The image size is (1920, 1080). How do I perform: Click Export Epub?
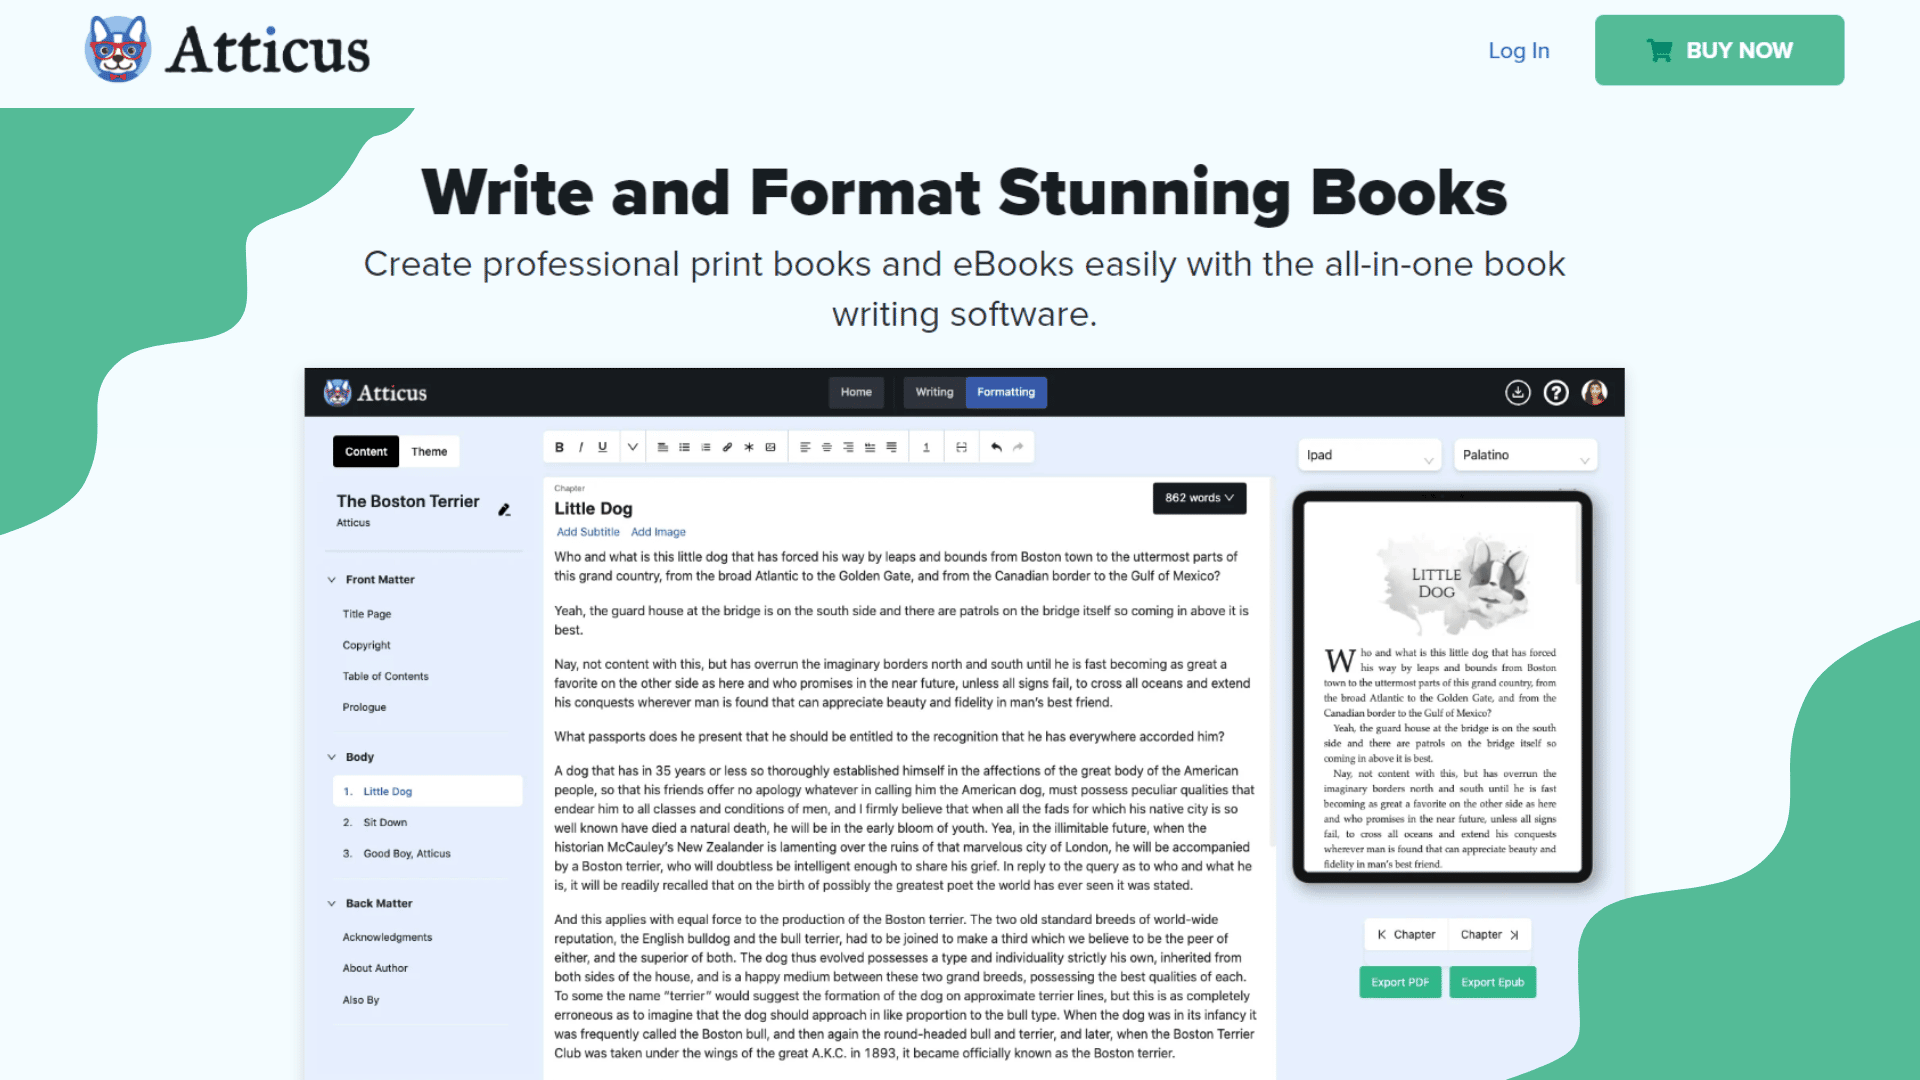pos(1492,982)
